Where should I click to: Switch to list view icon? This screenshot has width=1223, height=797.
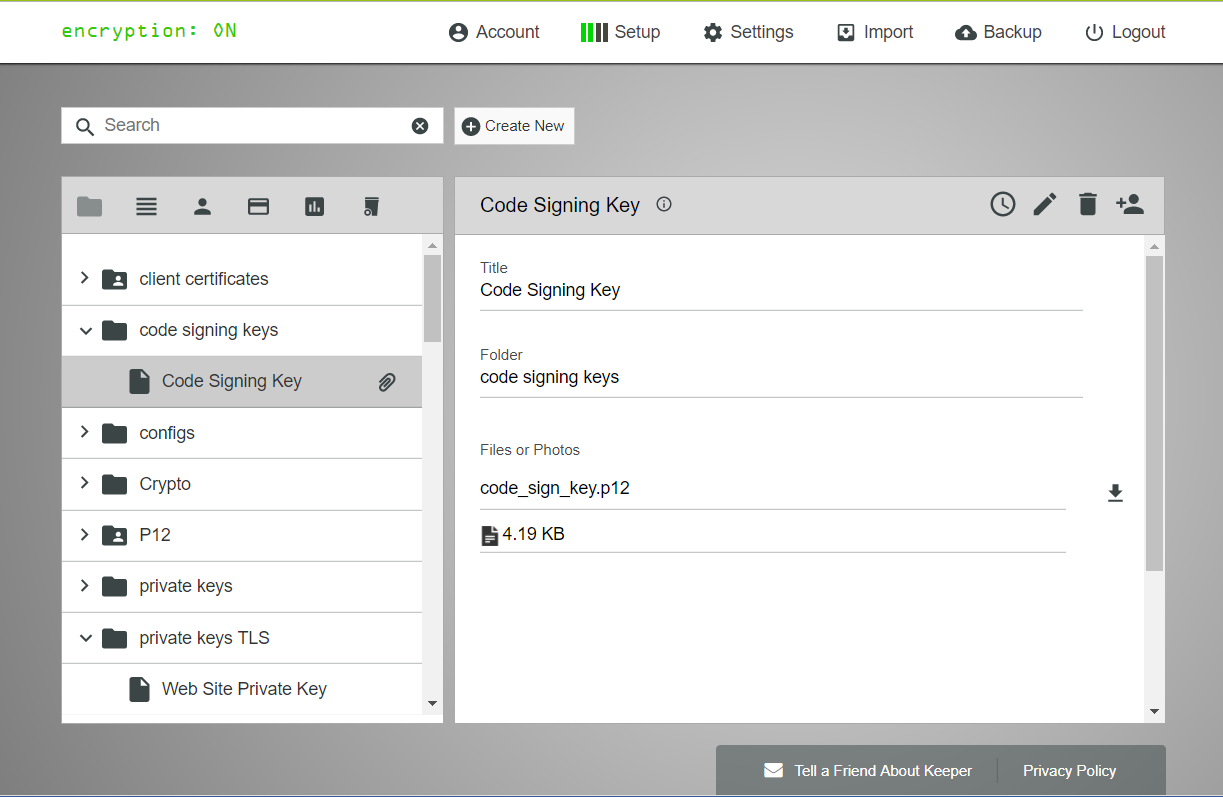click(x=146, y=207)
